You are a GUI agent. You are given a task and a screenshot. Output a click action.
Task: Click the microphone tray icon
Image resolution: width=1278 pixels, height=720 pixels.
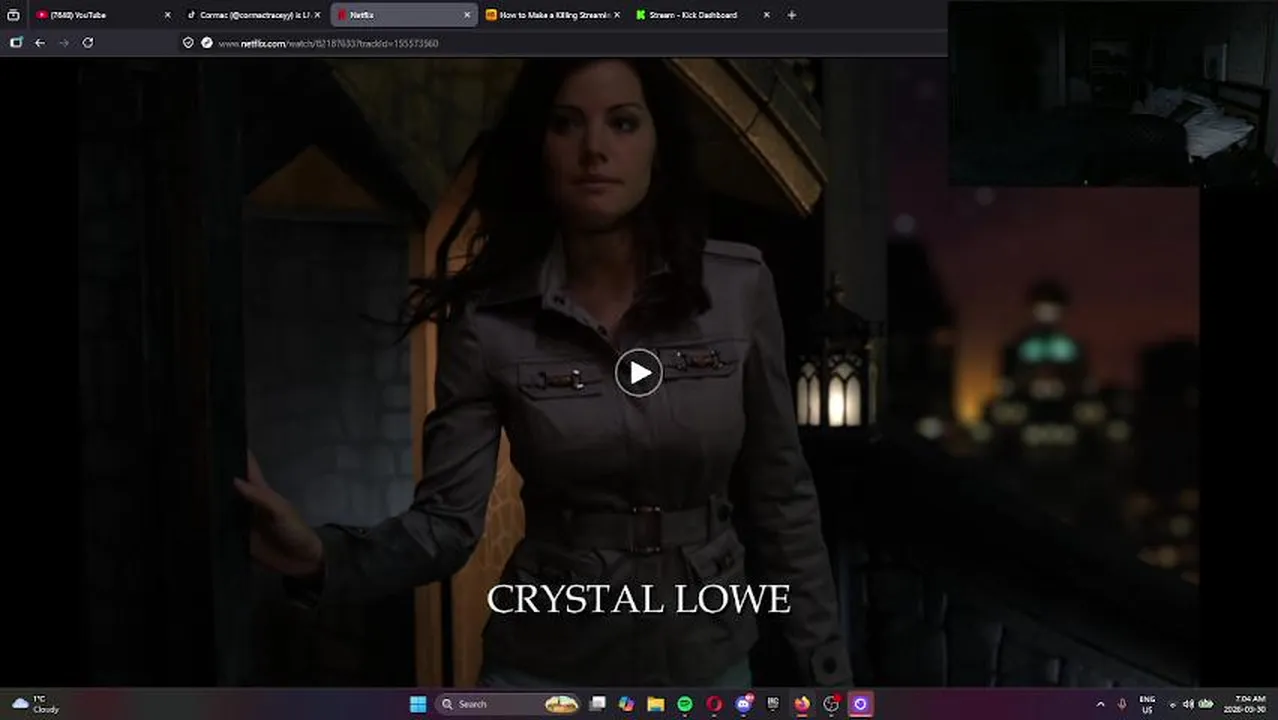point(1123,704)
